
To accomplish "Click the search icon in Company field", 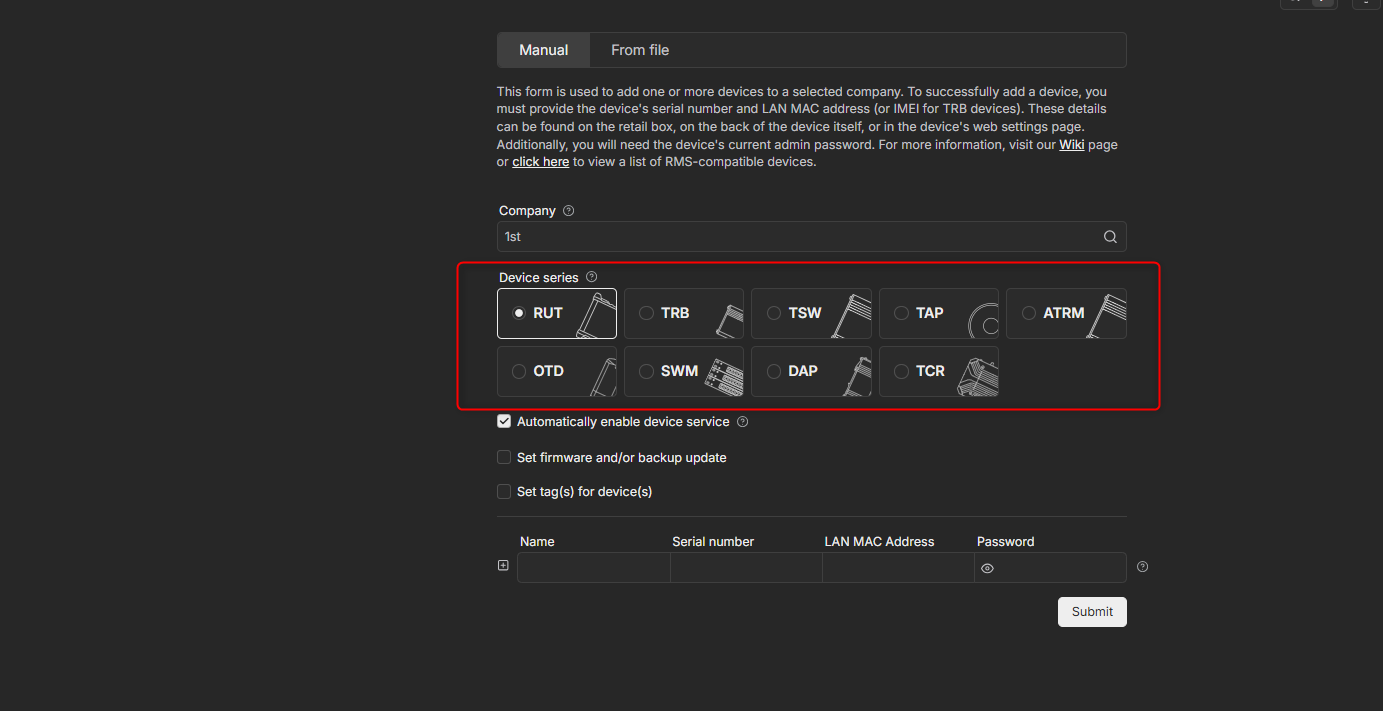I will (1110, 237).
